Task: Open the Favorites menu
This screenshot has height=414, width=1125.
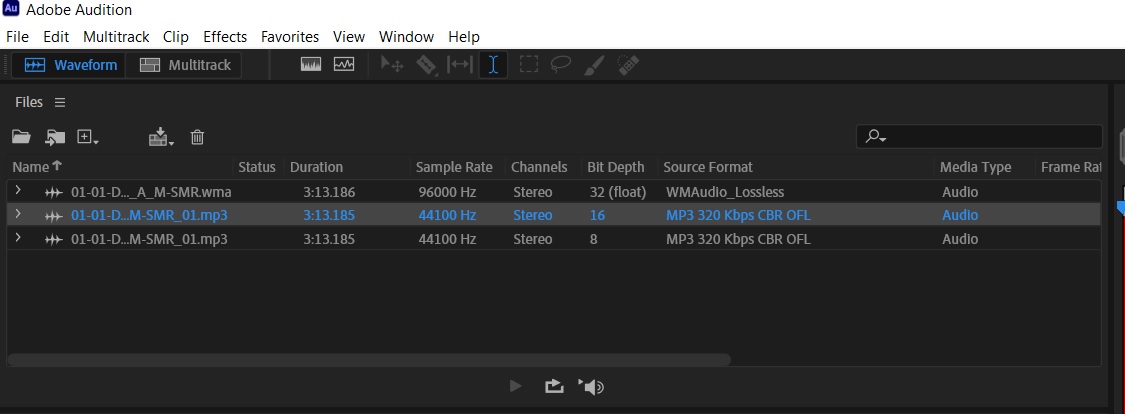Action: point(289,37)
